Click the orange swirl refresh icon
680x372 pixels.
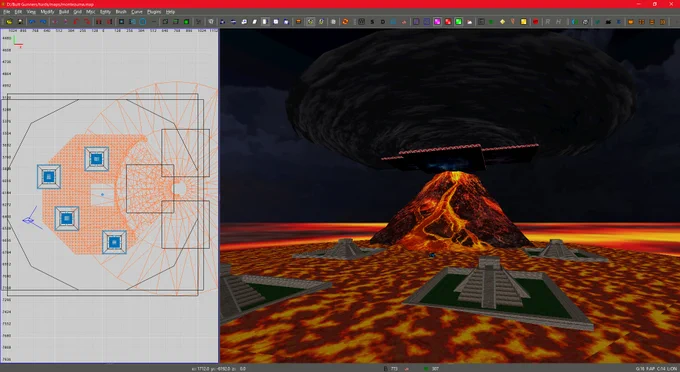click(x=345, y=21)
